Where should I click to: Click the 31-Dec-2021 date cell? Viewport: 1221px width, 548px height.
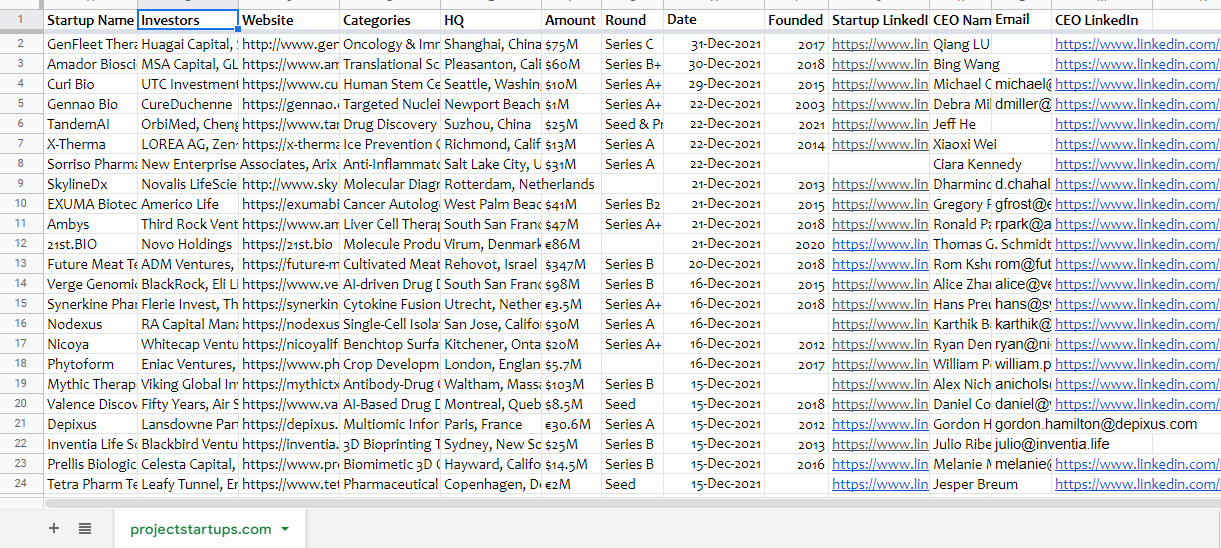click(714, 44)
